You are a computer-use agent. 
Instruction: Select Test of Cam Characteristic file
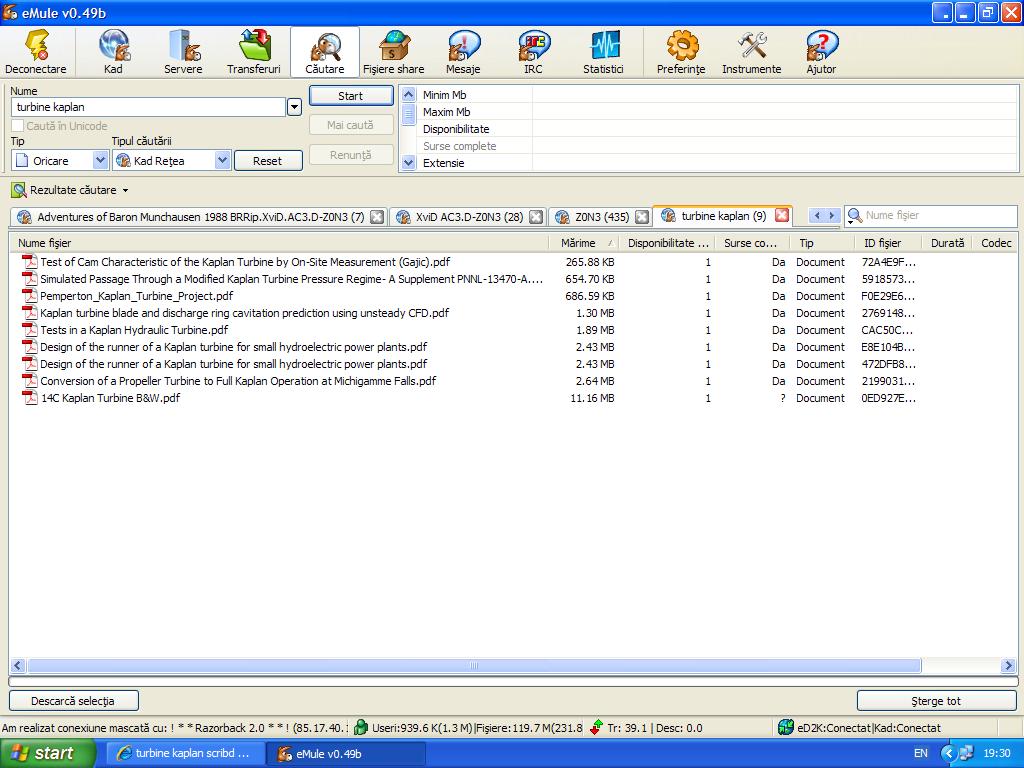(245, 262)
